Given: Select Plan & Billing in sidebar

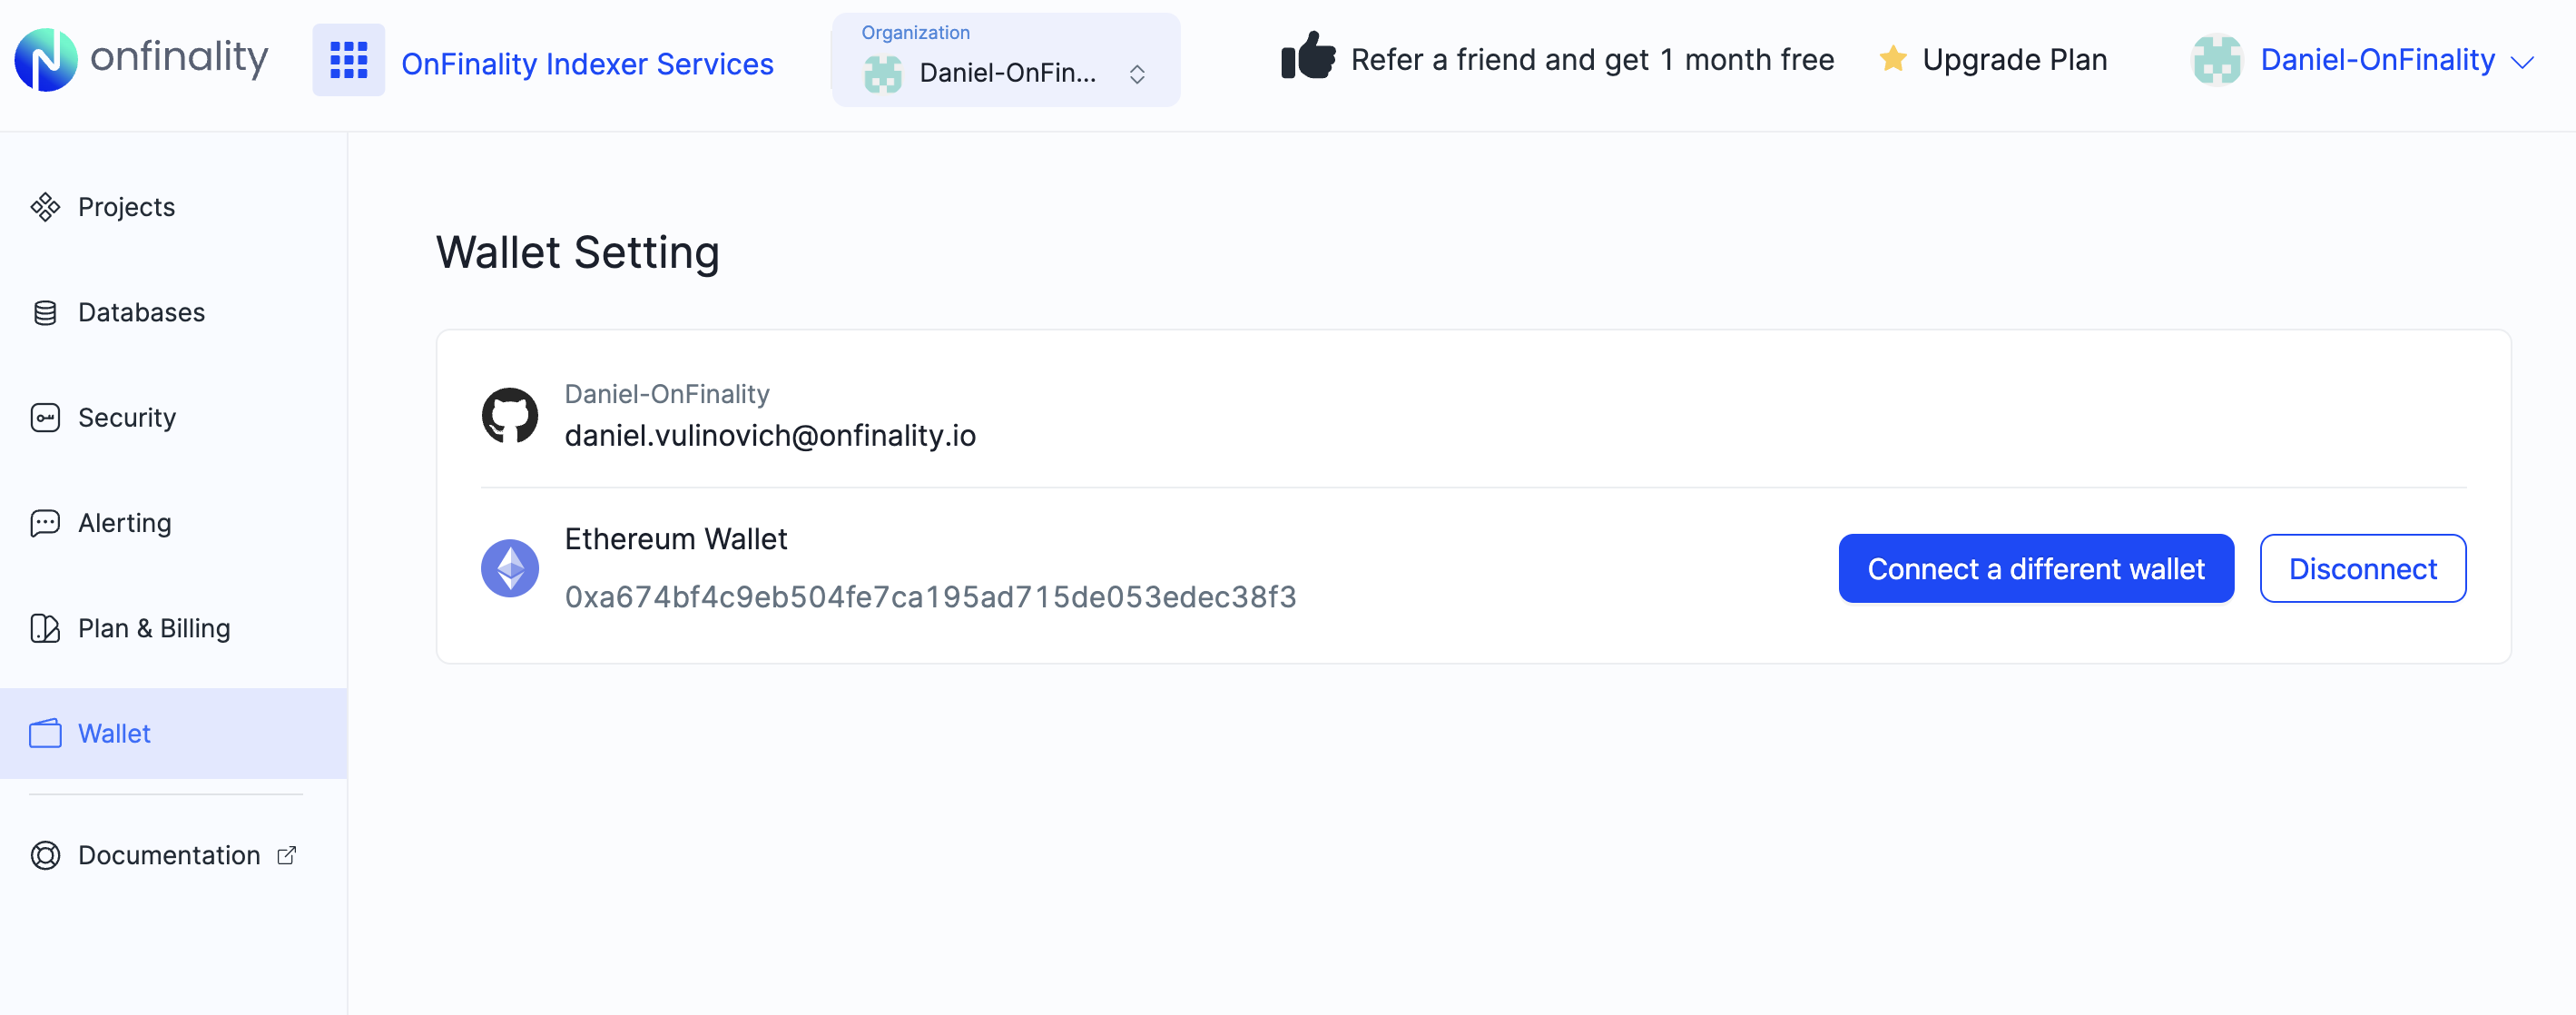Looking at the screenshot, I should pos(152,627).
